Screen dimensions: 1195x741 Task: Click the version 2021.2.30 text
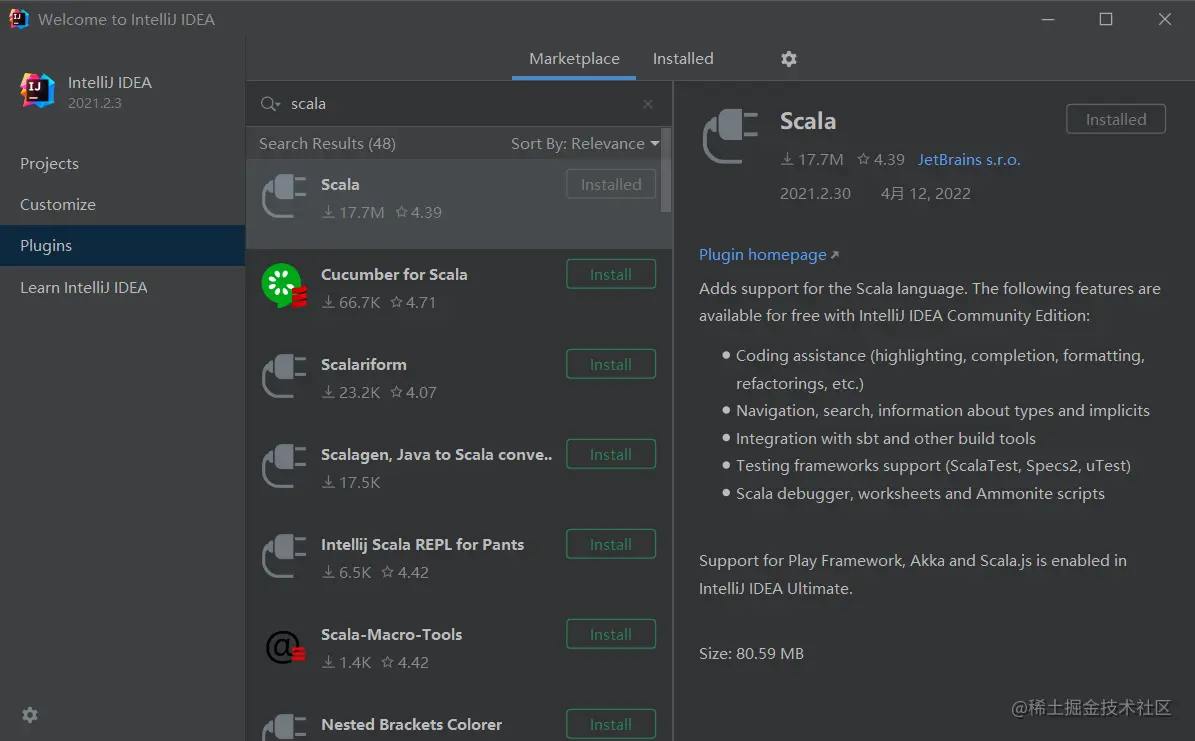(815, 194)
